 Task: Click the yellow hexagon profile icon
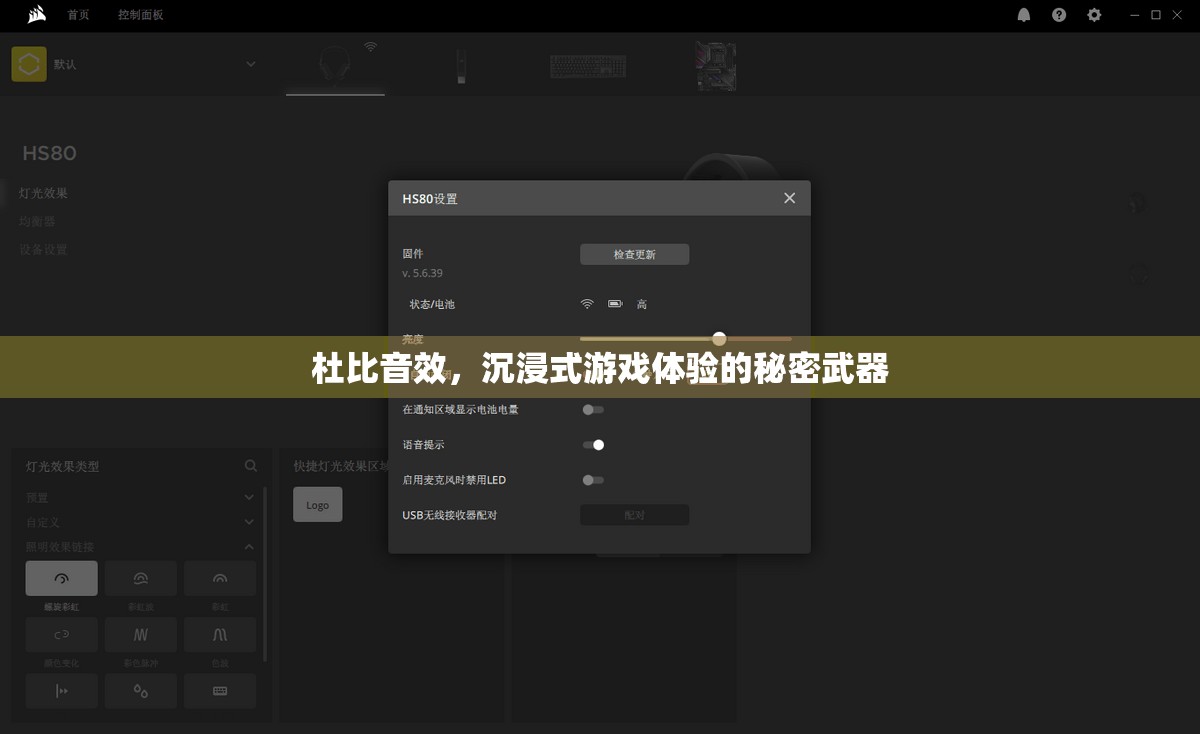(x=29, y=64)
